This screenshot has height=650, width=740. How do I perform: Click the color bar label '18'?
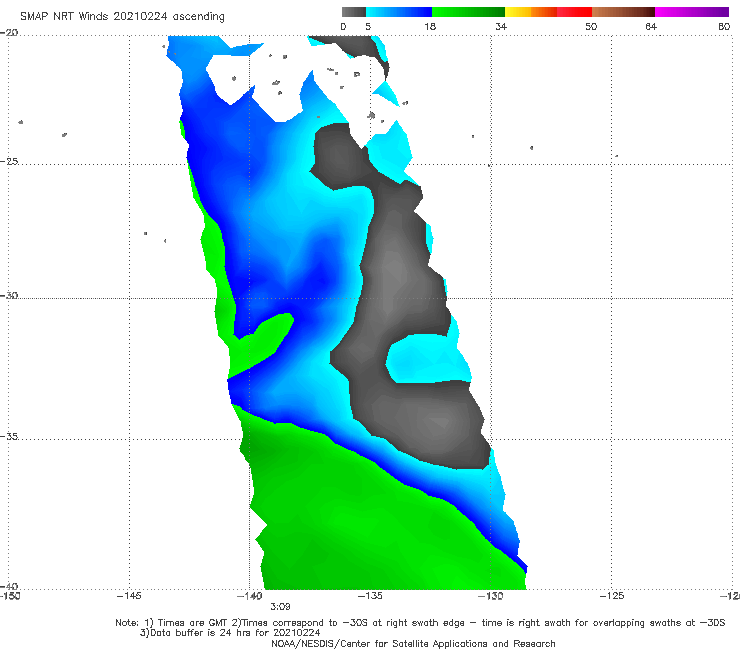pyautogui.click(x=430, y=26)
